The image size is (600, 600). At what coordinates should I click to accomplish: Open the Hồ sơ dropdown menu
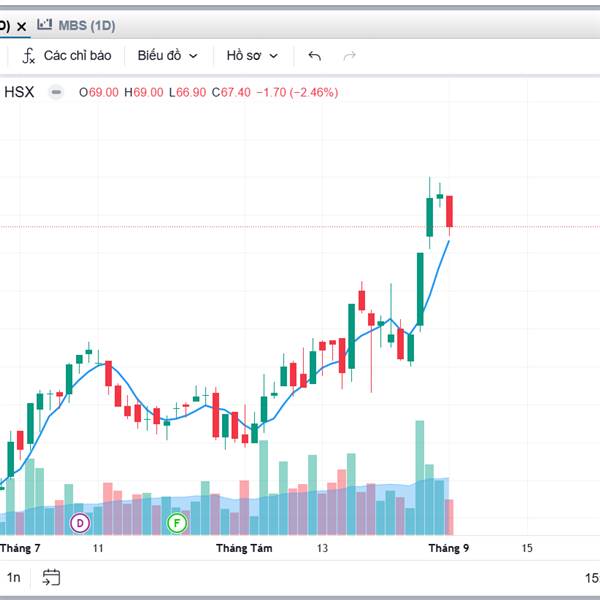coord(252,56)
